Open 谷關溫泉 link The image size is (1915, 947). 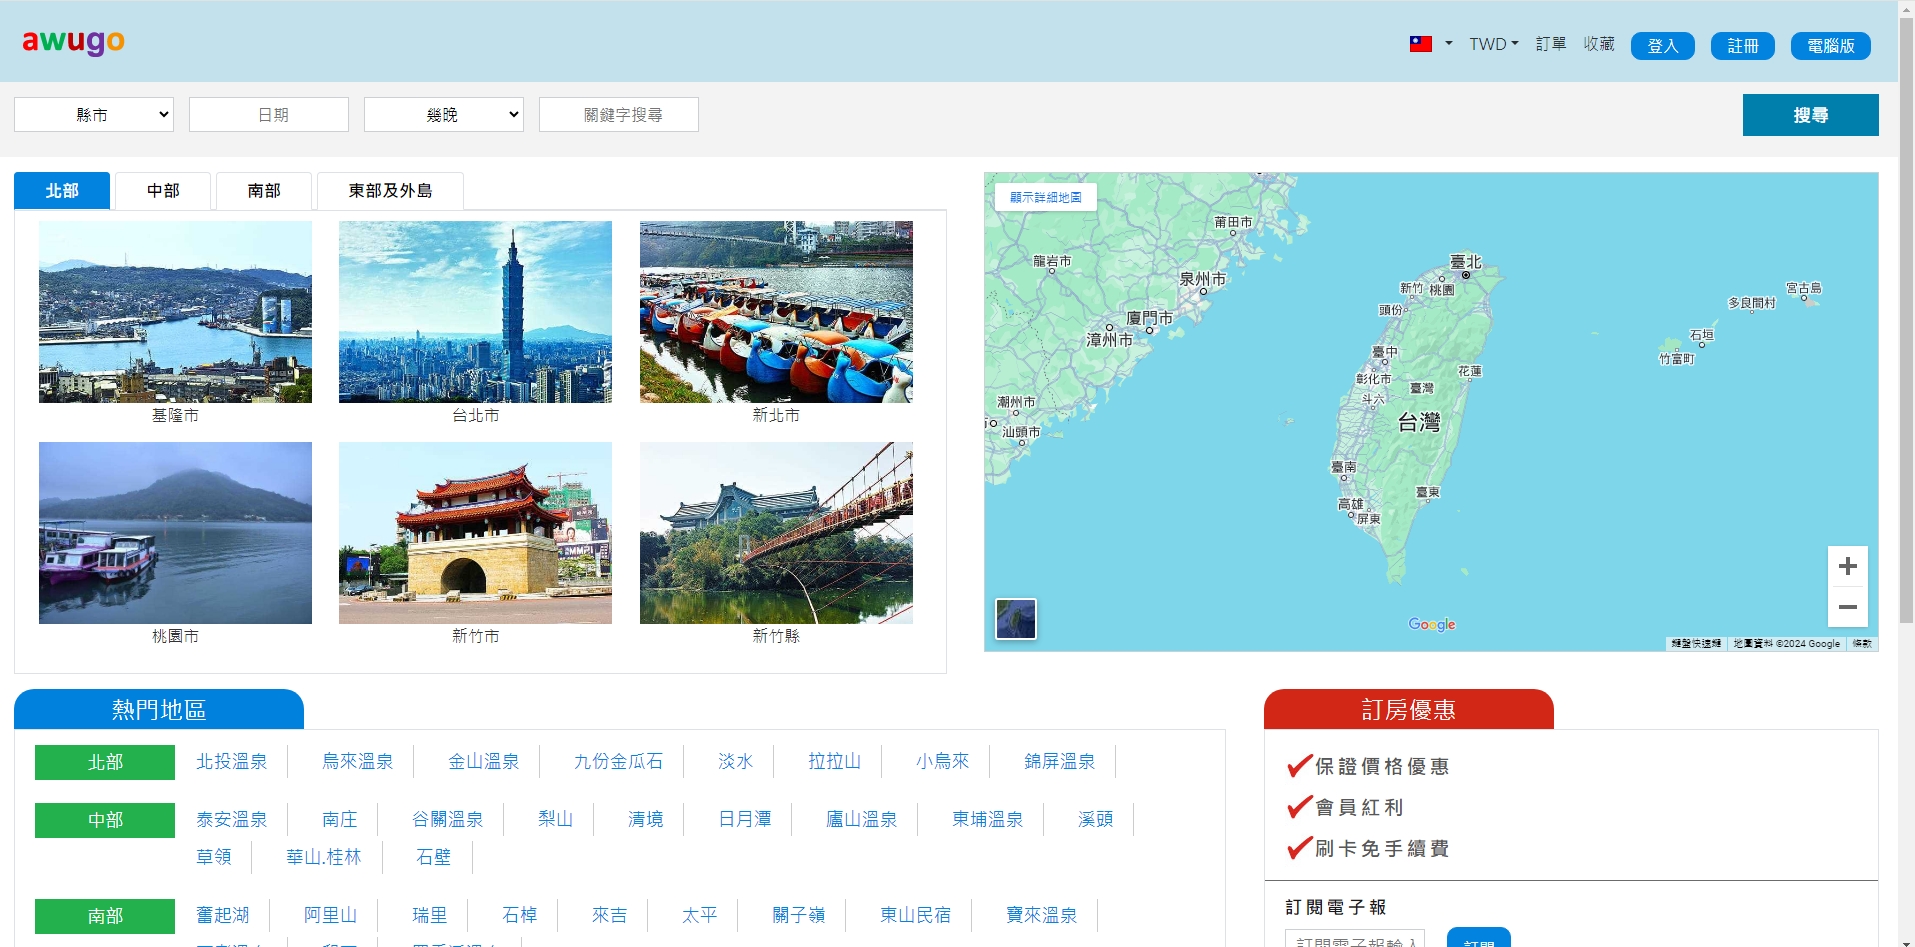pos(448,820)
